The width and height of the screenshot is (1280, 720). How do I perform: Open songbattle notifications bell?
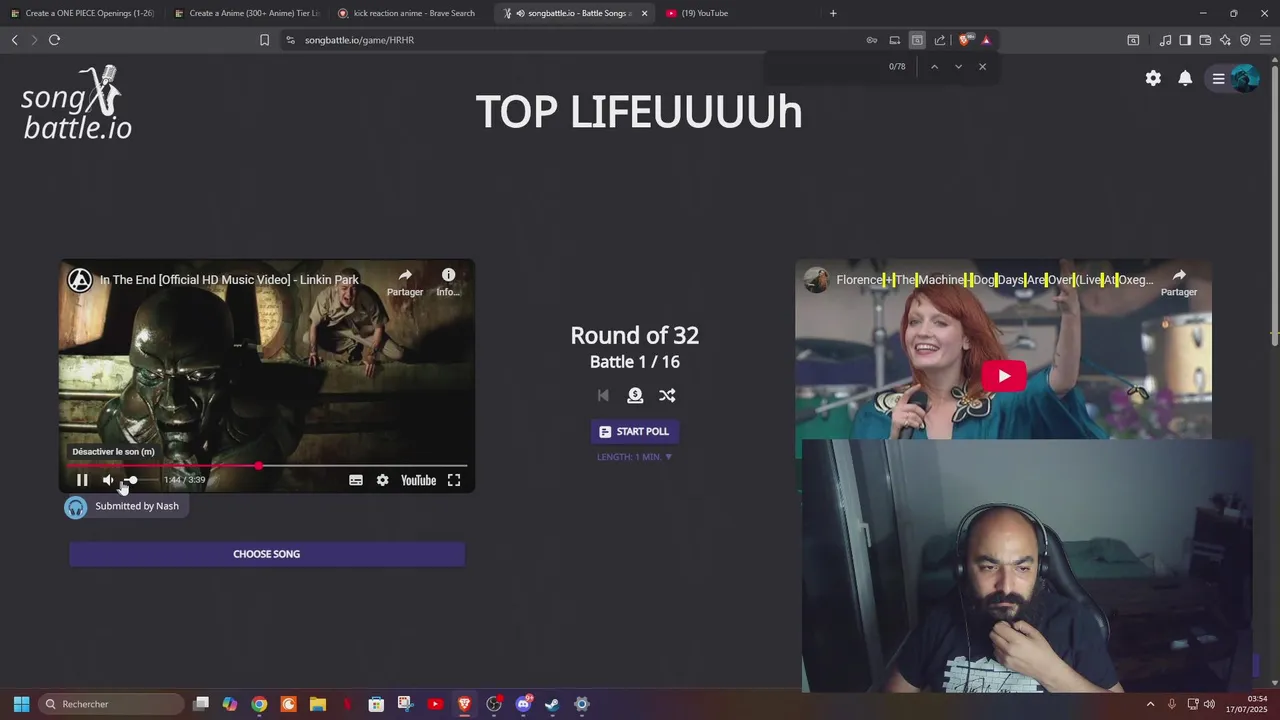coord(1185,78)
